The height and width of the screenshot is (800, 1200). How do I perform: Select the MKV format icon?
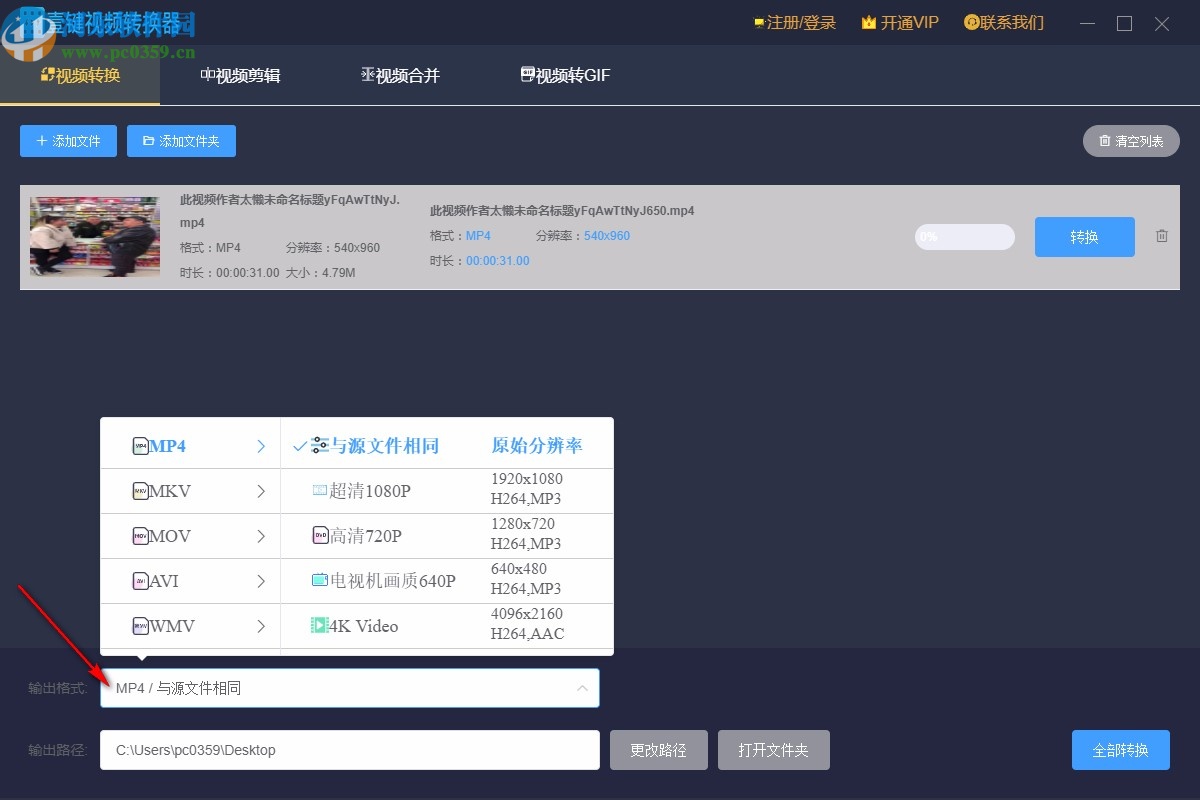(x=140, y=490)
